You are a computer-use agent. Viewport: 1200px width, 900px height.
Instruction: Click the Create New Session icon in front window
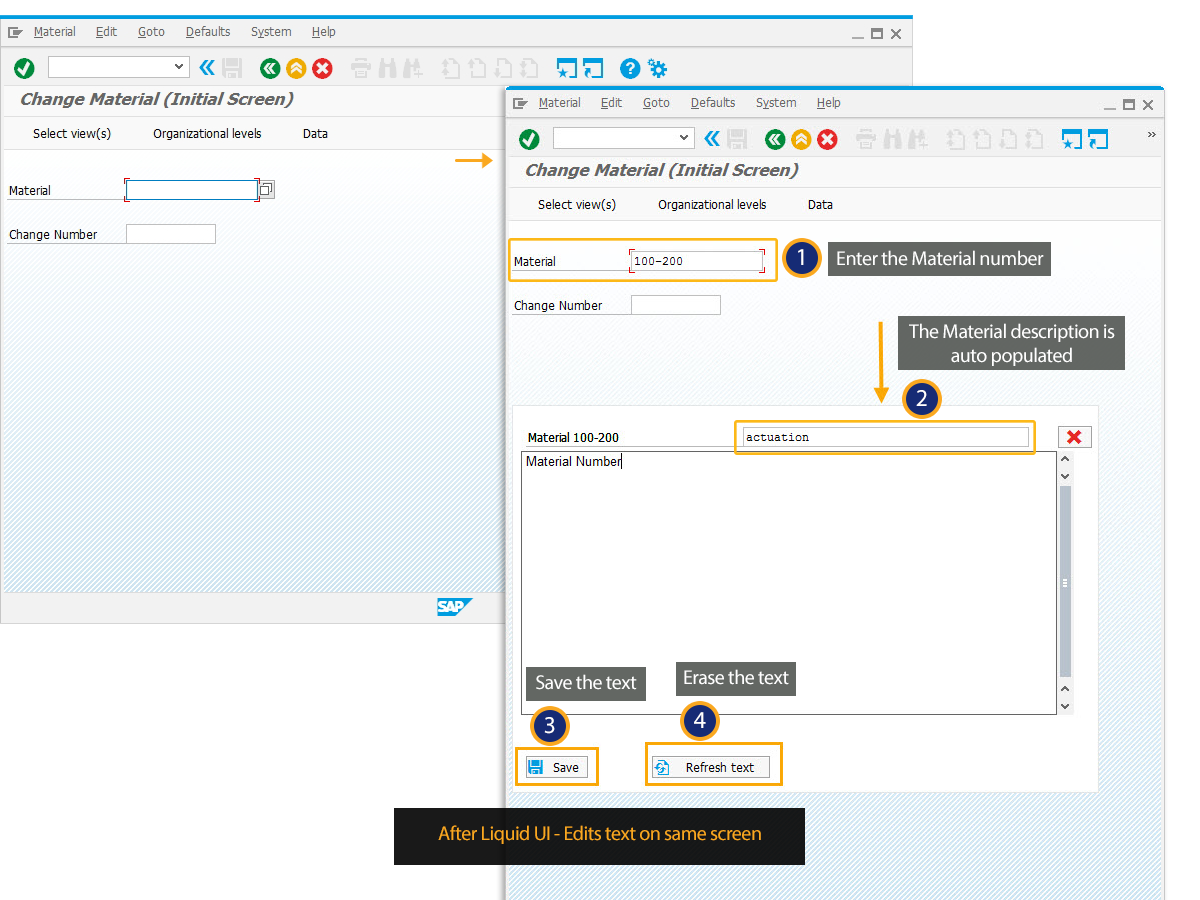1072,139
